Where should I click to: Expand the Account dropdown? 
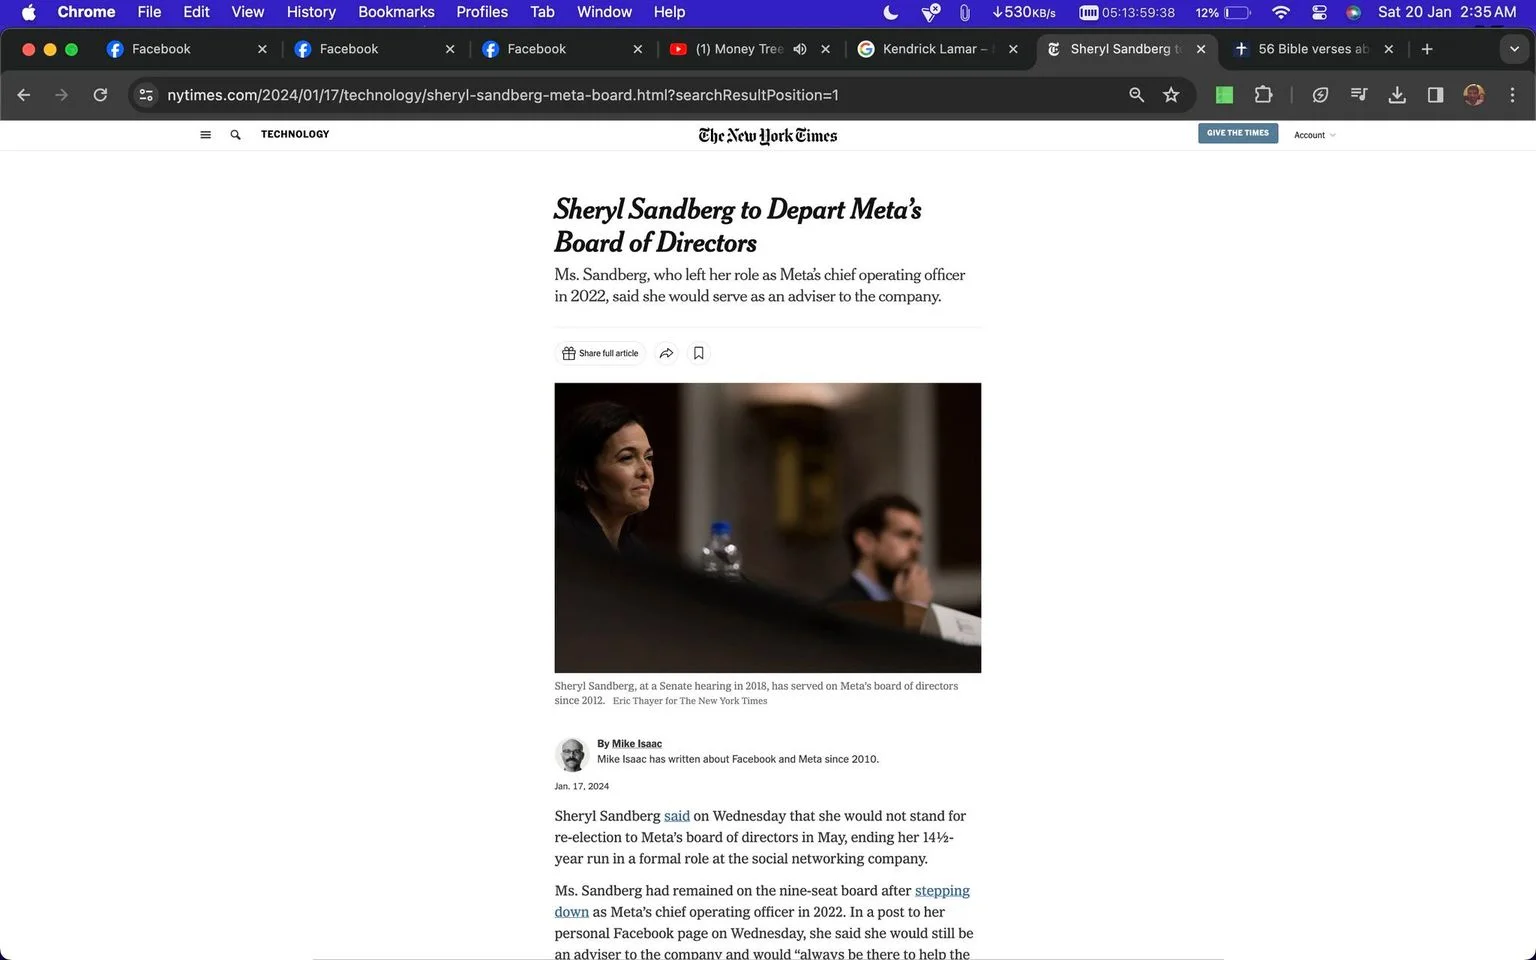click(x=1314, y=135)
